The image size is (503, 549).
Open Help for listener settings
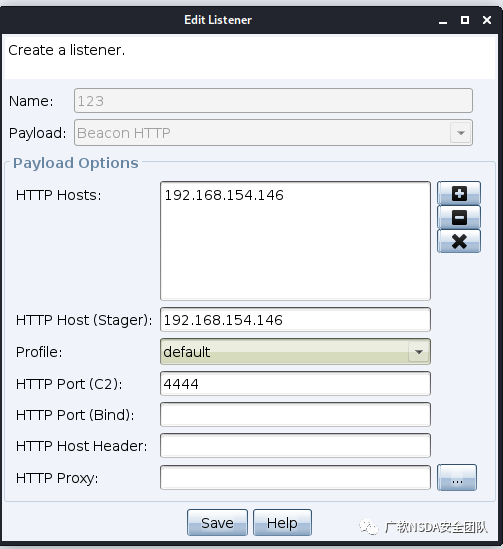click(x=282, y=523)
